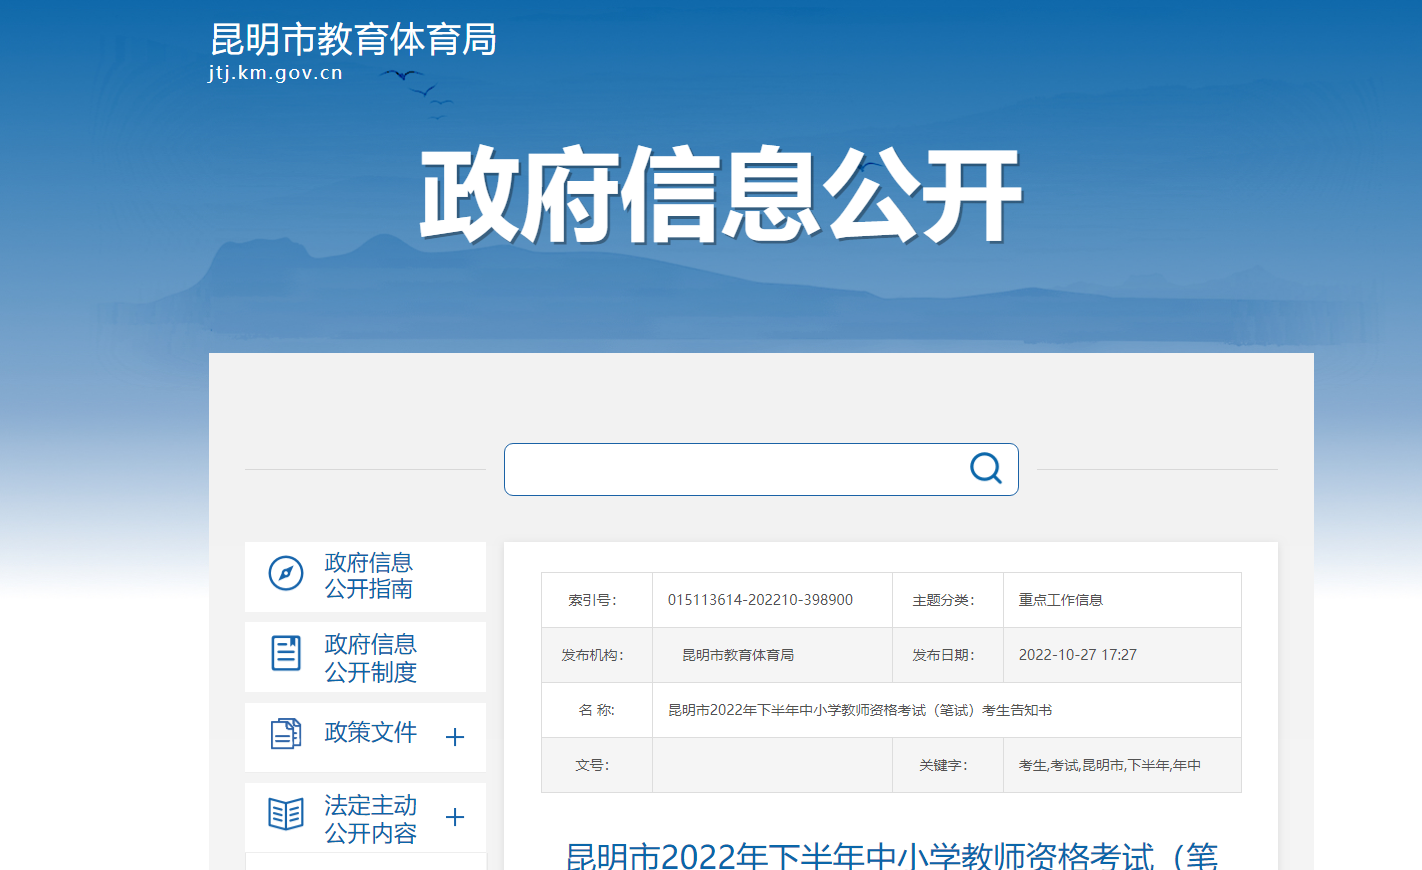This screenshot has width=1422, height=870.
Task: Click the open book icon for 法定主动公开内容
Action: 286,814
